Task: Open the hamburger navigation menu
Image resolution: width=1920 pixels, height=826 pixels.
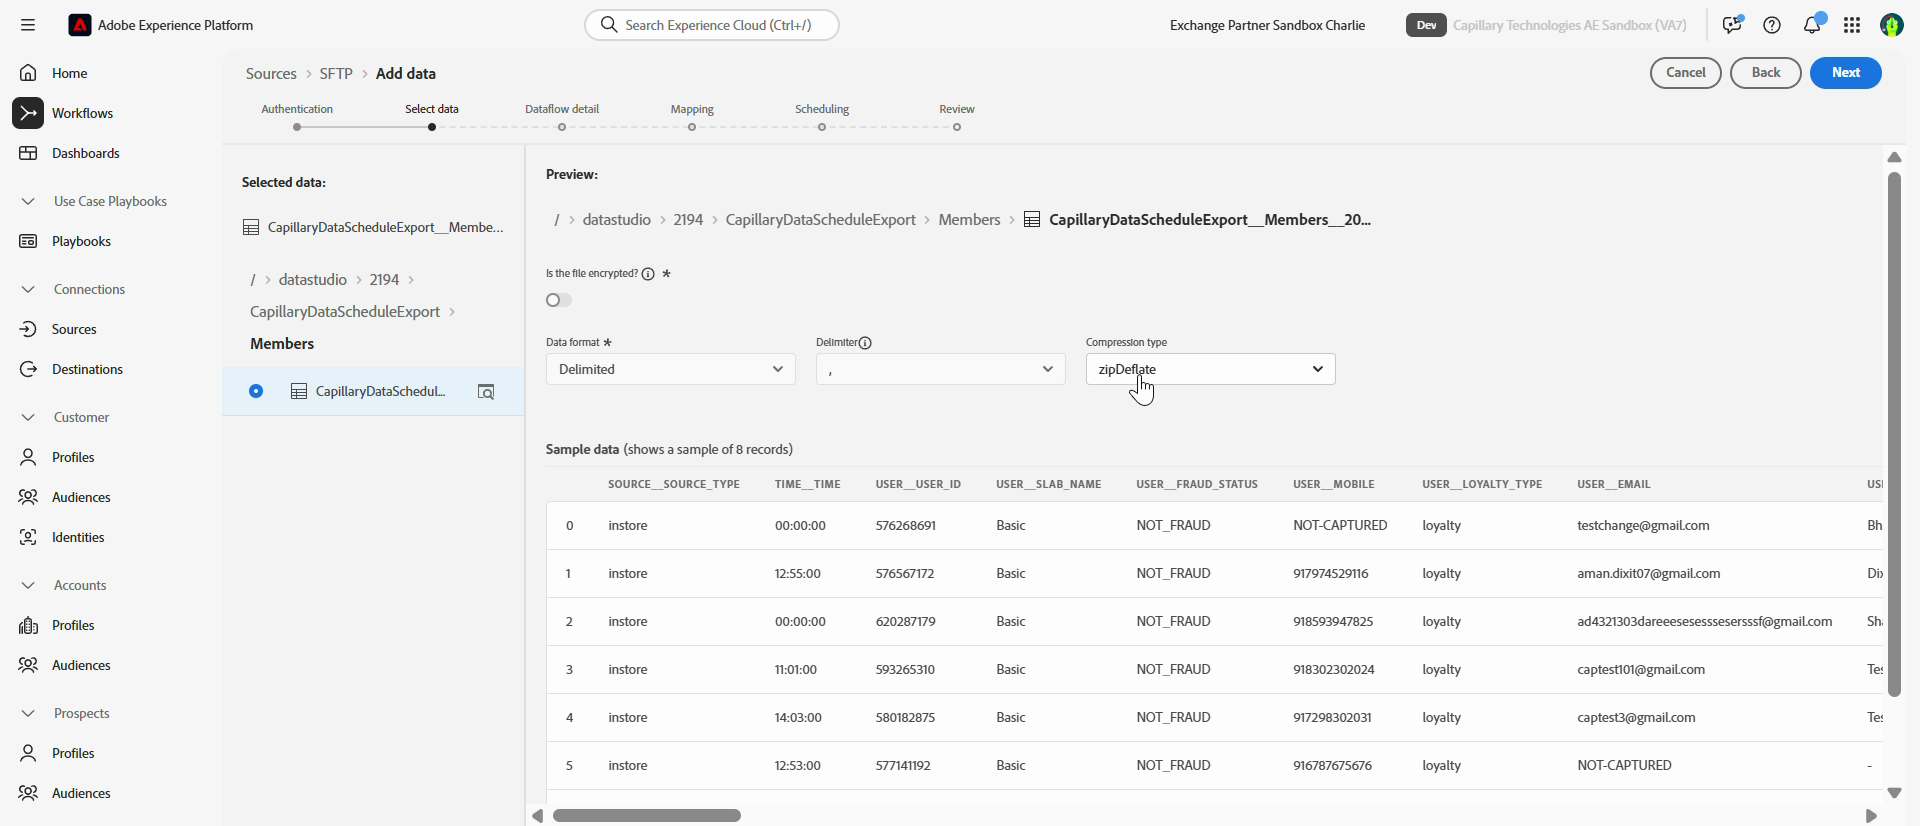Action: pyautogui.click(x=28, y=25)
